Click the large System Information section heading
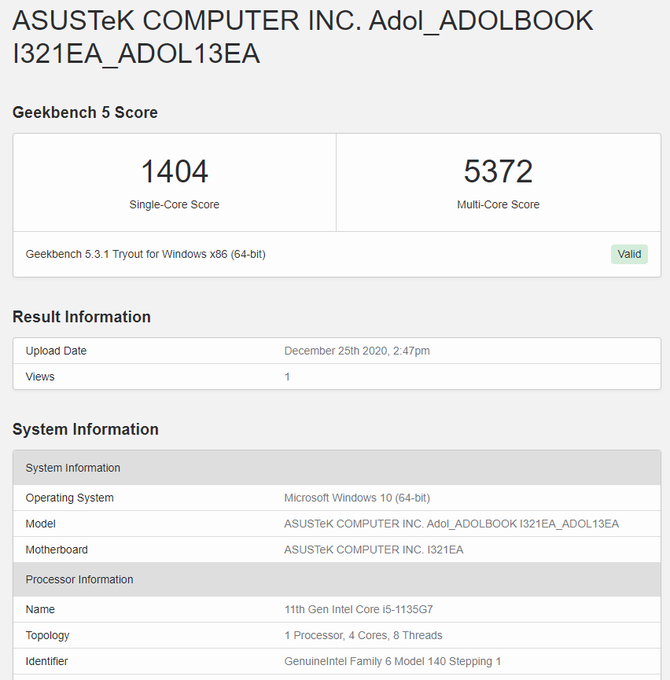 coord(85,429)
